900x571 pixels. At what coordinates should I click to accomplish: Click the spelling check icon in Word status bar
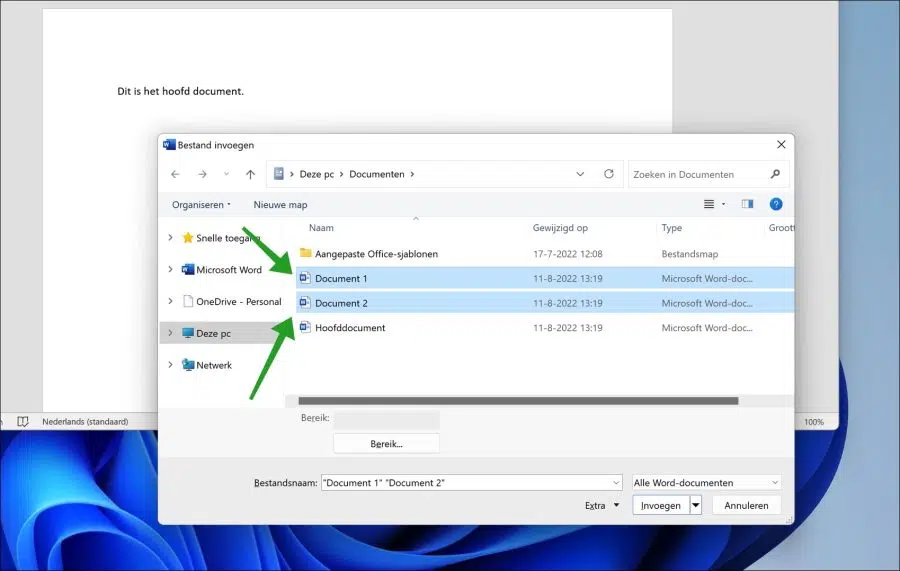point(22,422)
